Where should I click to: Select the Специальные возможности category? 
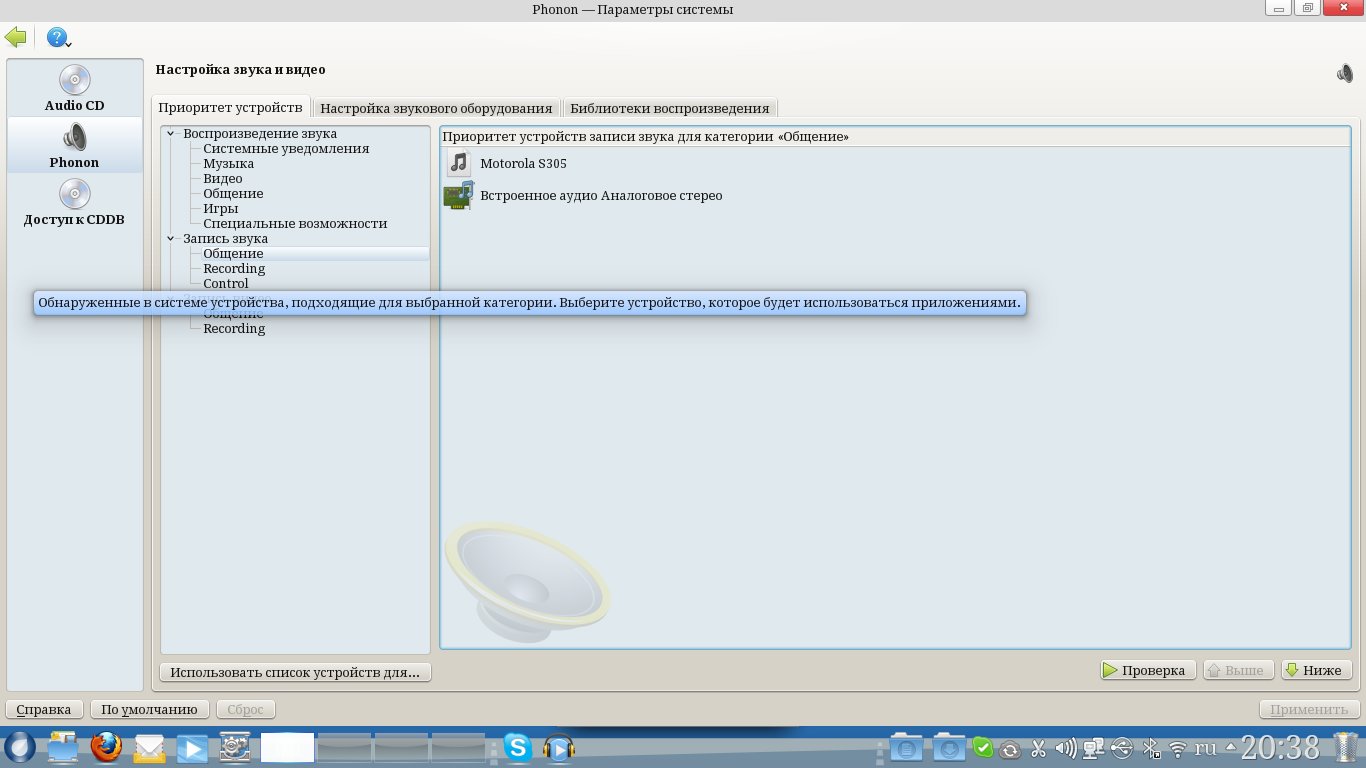(x=295, y=223)
